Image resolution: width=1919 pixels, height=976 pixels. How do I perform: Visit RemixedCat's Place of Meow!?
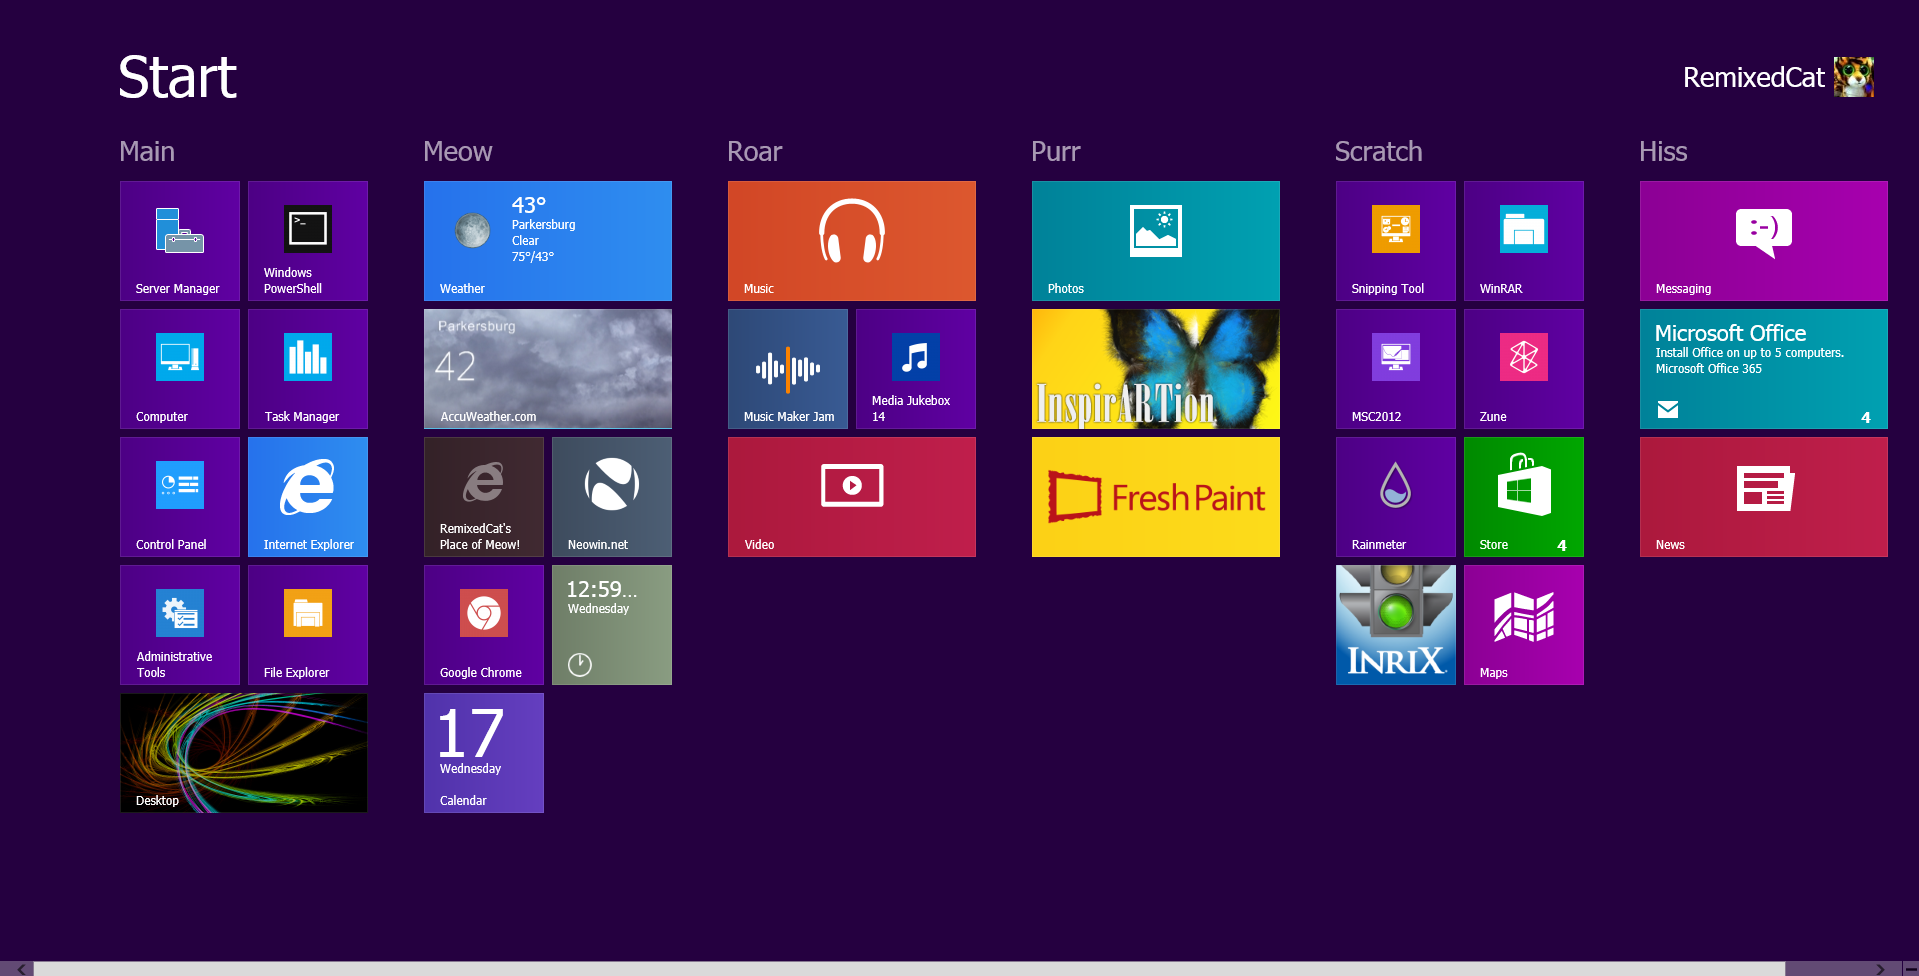pyautogui.click(x=483, y=497)
